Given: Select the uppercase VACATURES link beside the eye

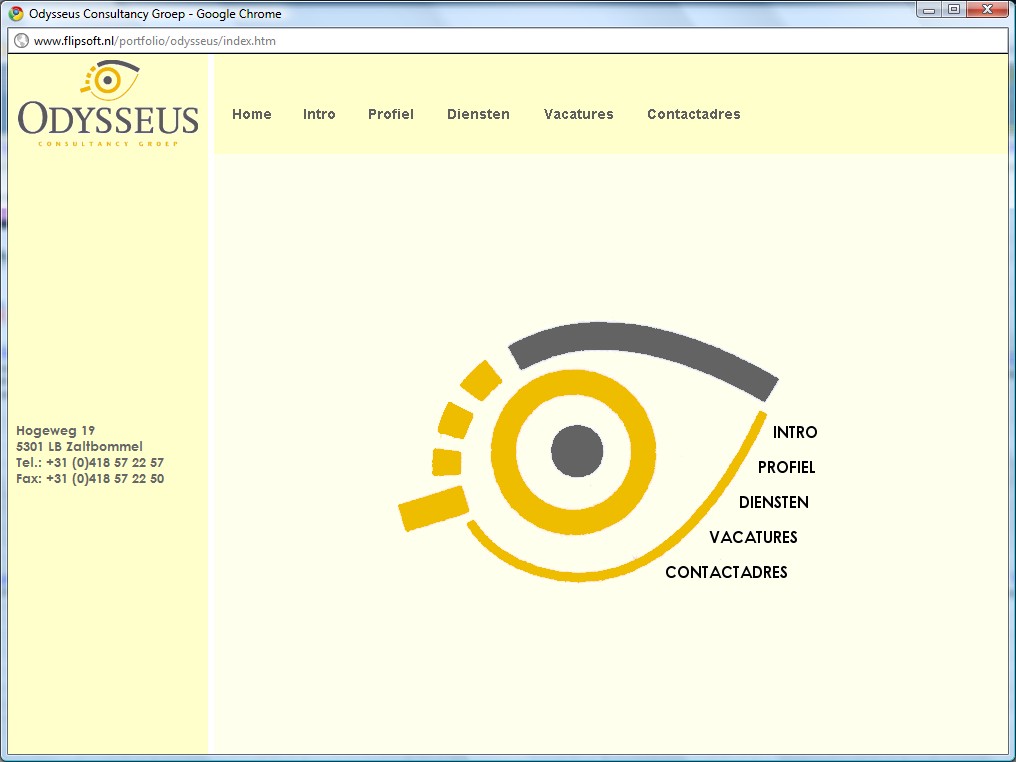Looking at the screenshot, I should pyautogui.click(x=753, y=538).
